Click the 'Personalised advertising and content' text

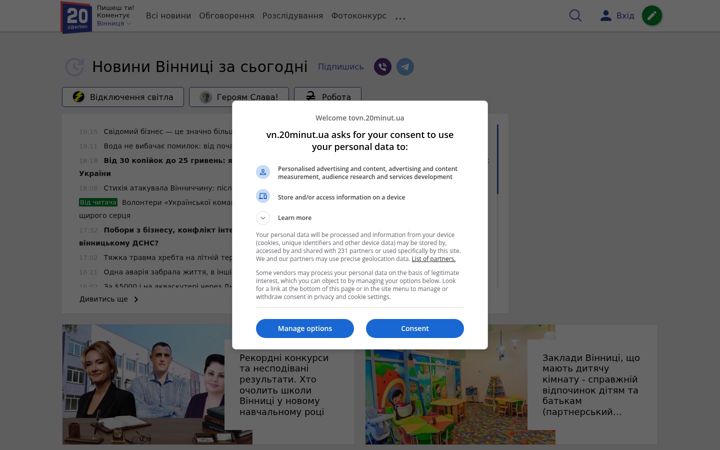[x=367, y=173]
